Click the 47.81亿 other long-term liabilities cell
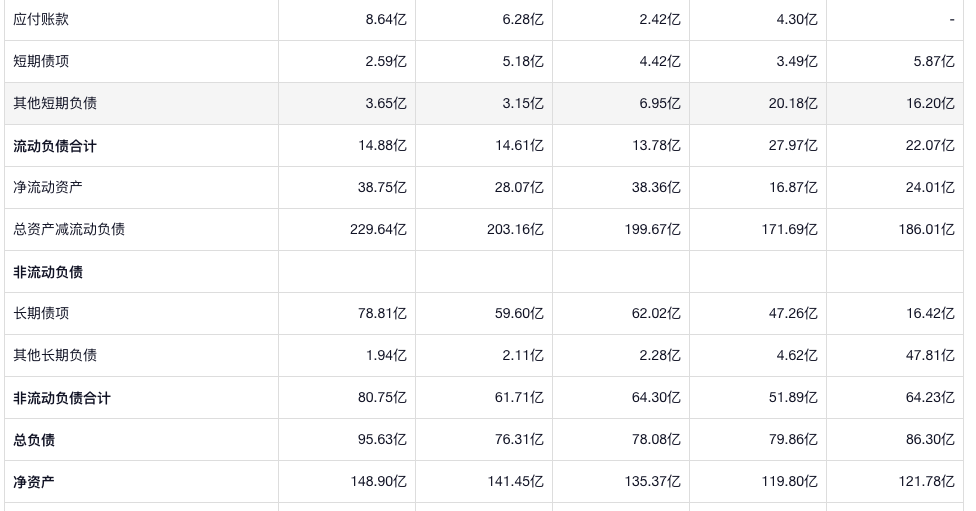This screenshot has height=511, width=976. (930, 355)
